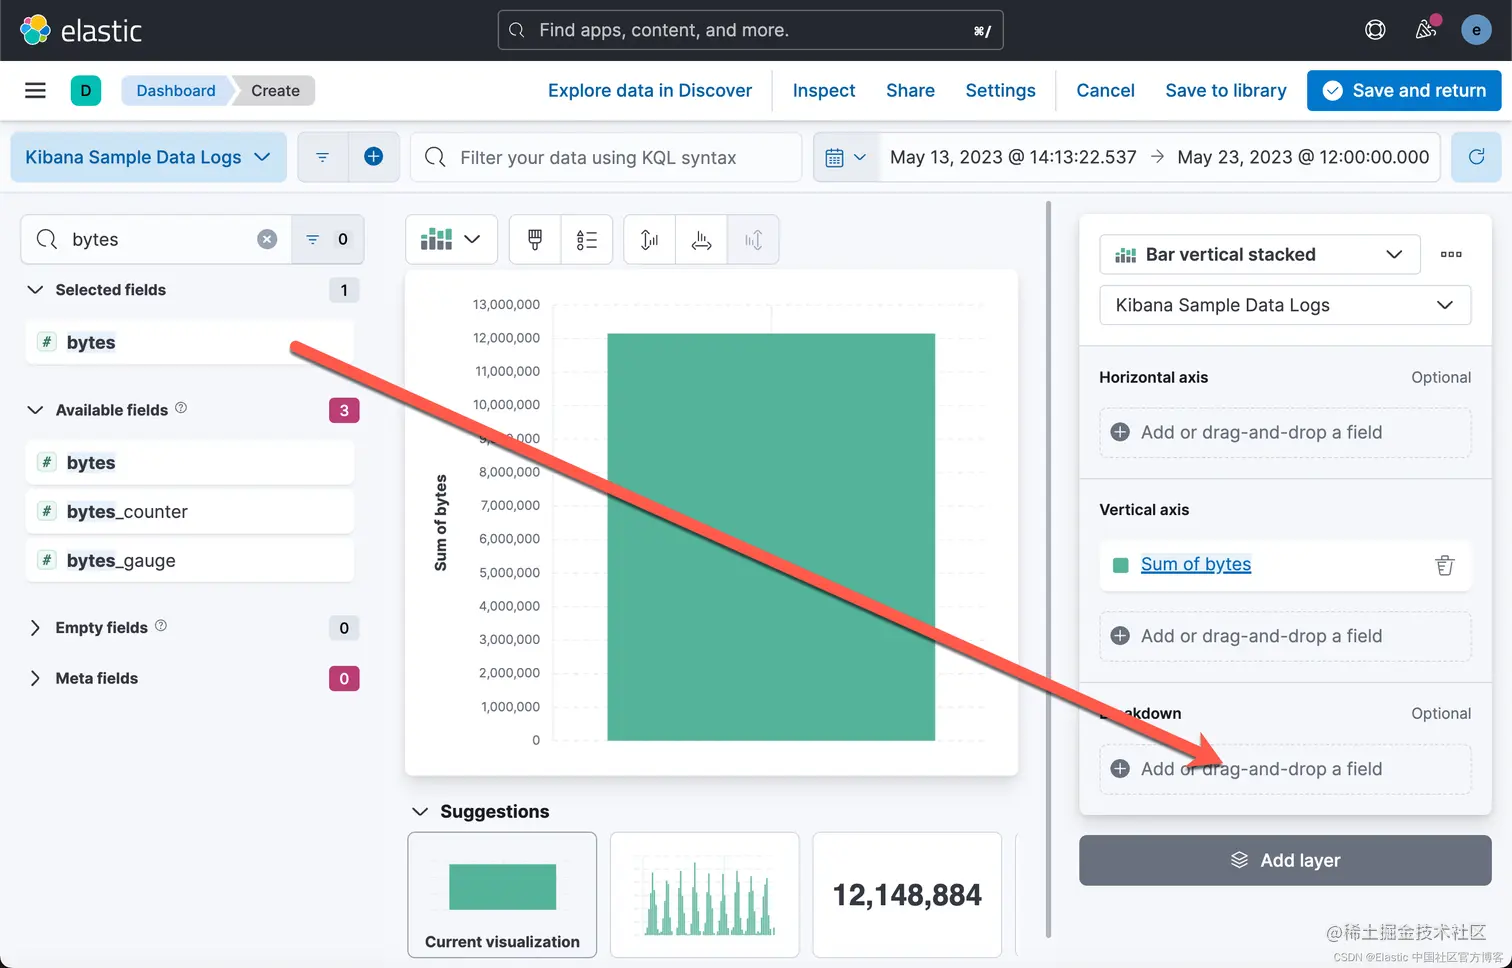Viewport: 1512px width, 968px height.
Task: Click the Create breadcrumb
Action: (x=275, y=91)
